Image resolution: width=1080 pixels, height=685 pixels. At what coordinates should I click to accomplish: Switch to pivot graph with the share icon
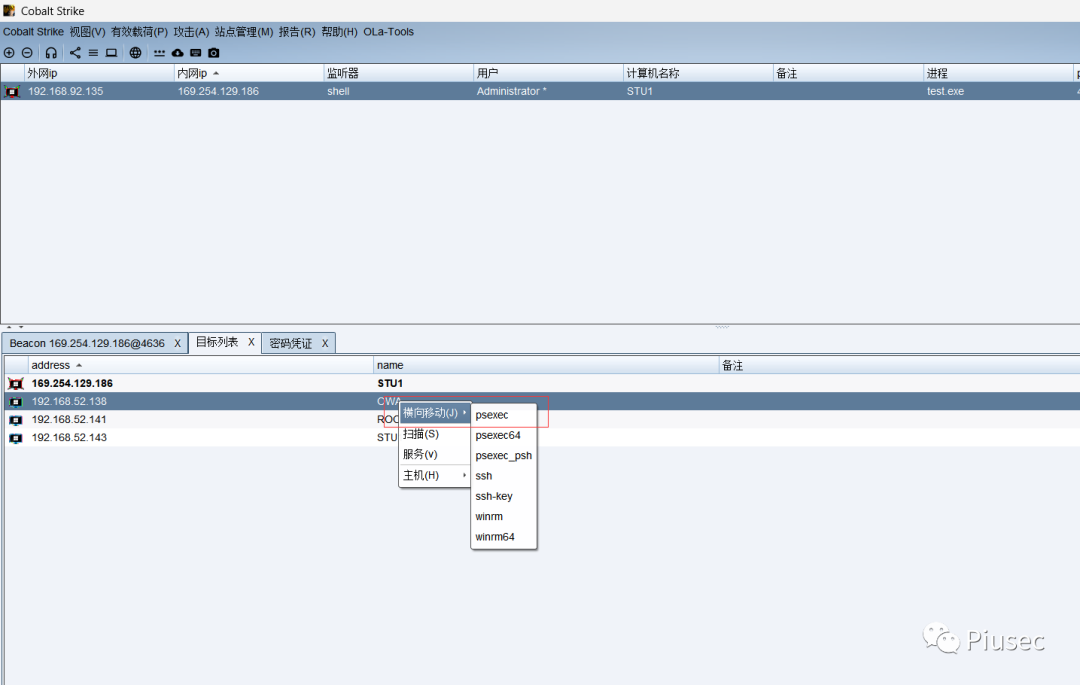coord(75,52)
